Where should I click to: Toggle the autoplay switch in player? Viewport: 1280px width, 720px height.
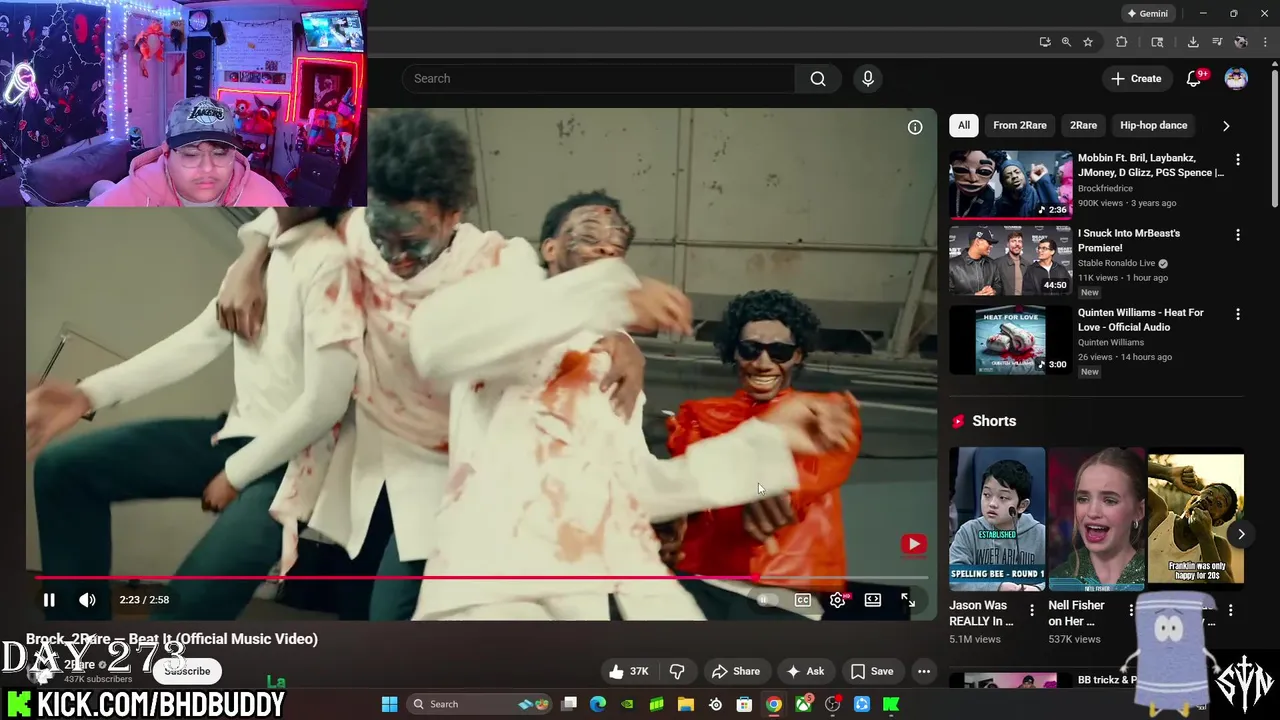click(766, 600)
